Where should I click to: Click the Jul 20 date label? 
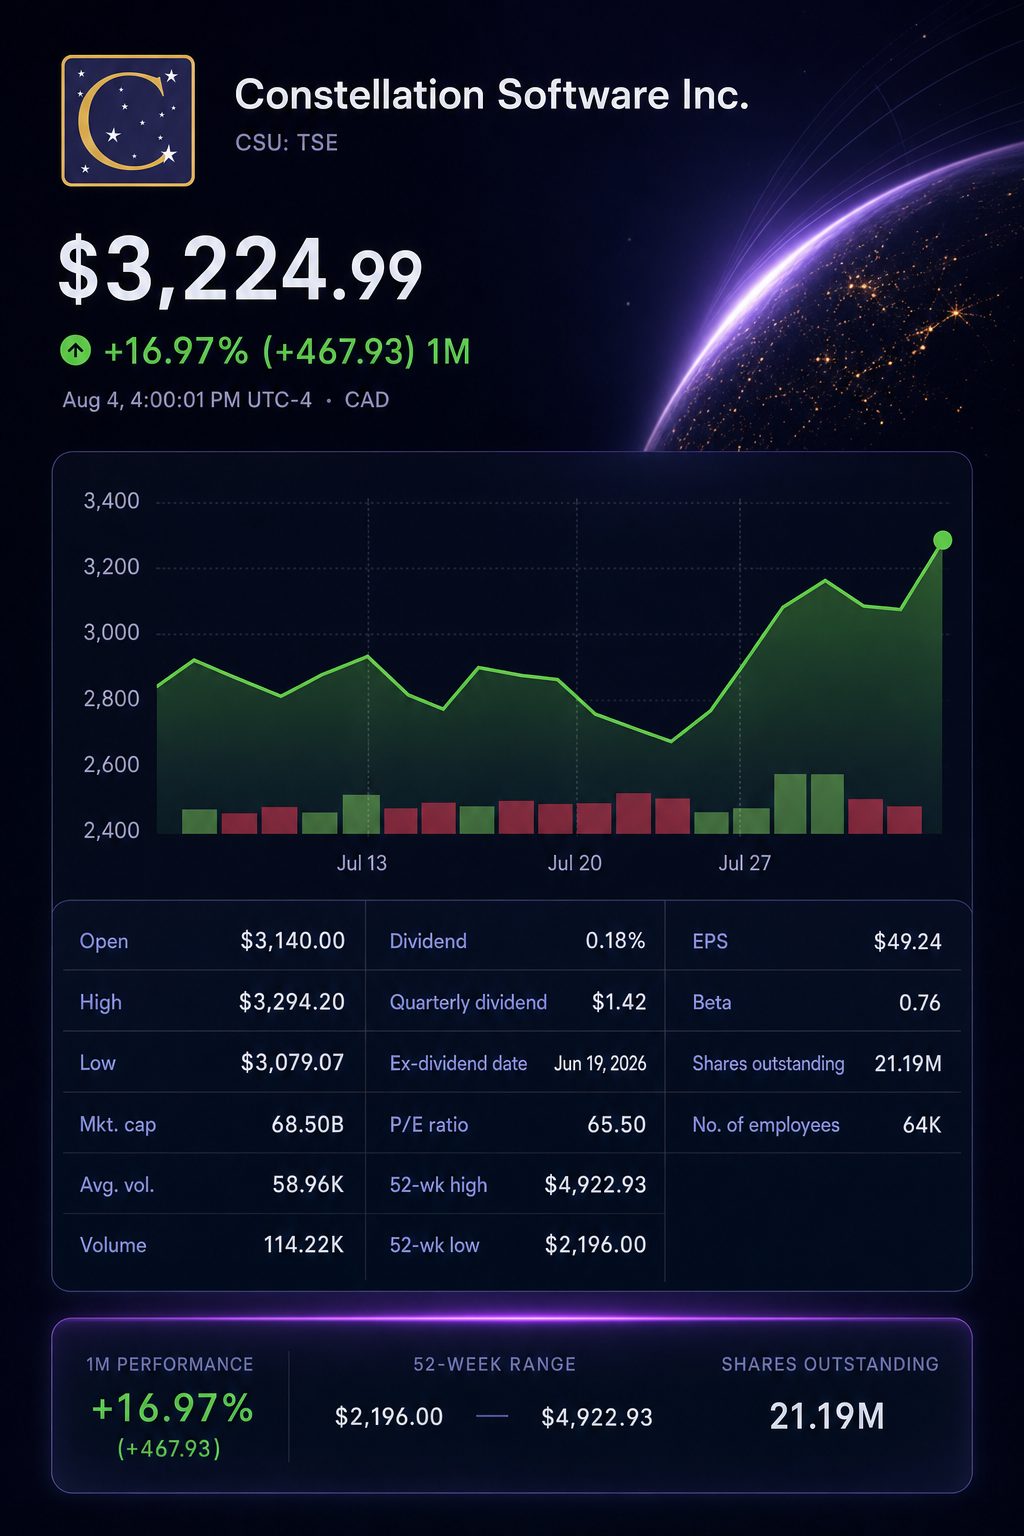575,863
